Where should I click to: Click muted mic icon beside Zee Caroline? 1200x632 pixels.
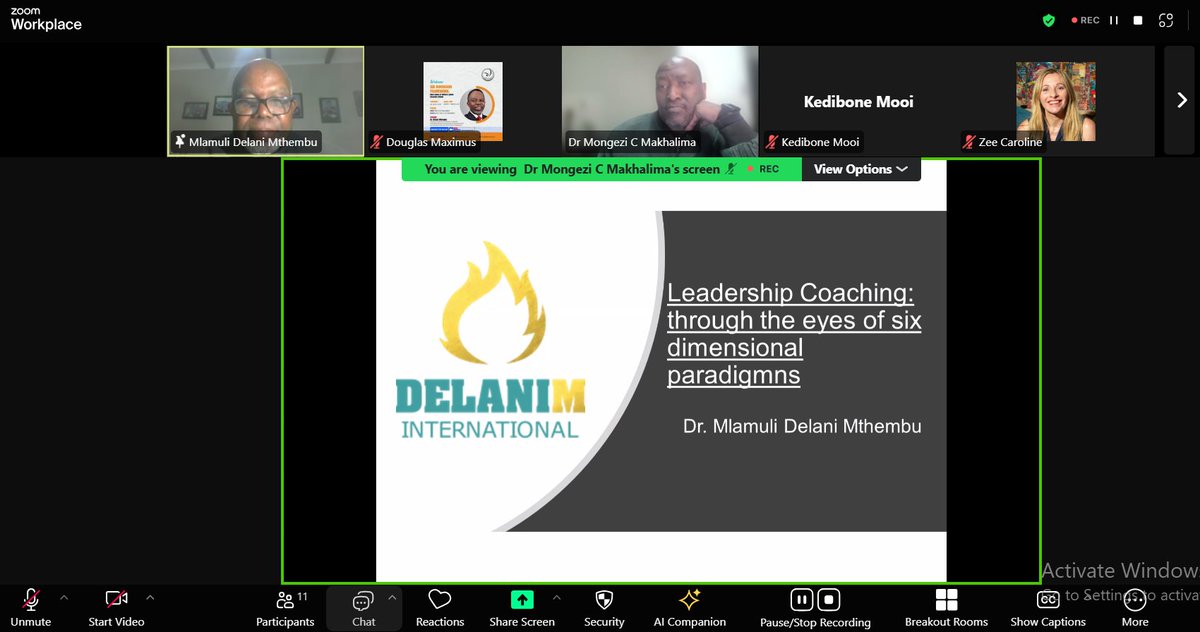969,142
